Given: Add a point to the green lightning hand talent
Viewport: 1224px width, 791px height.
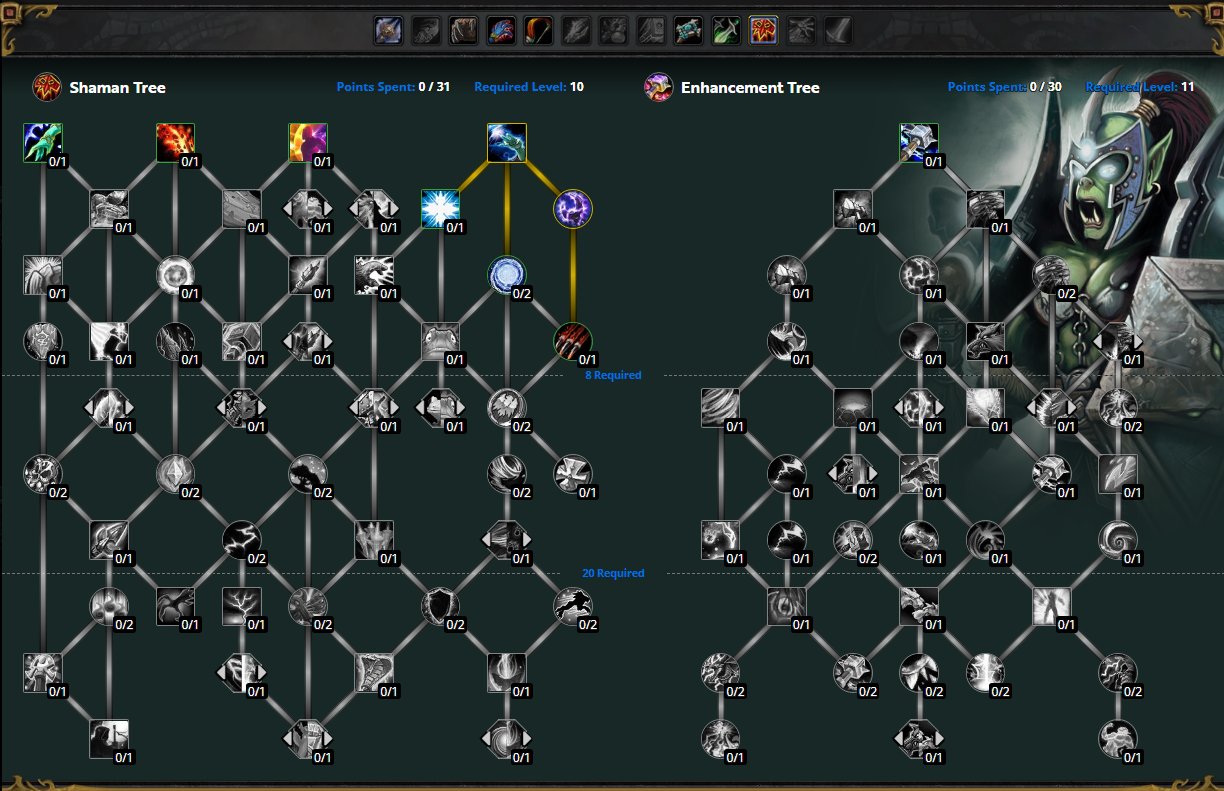Looking at the screenshot, I should [x=43, y=143].
